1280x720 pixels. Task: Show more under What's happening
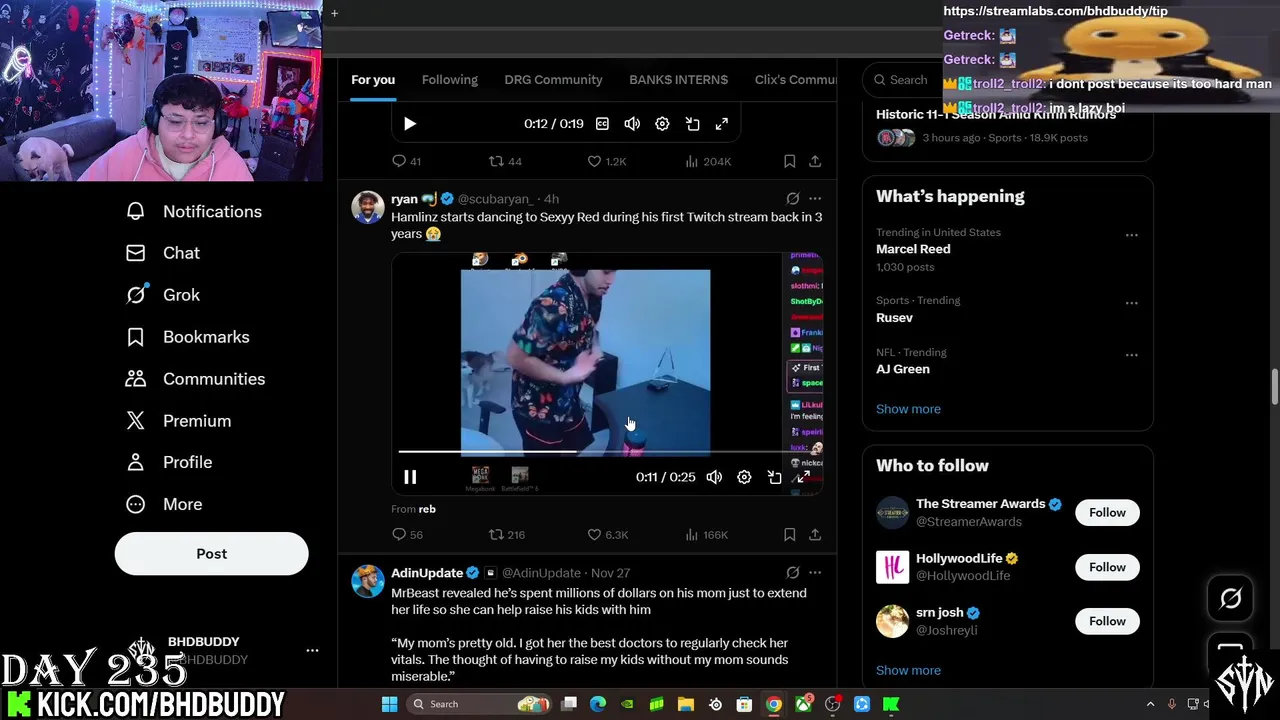tap(908, 409)
